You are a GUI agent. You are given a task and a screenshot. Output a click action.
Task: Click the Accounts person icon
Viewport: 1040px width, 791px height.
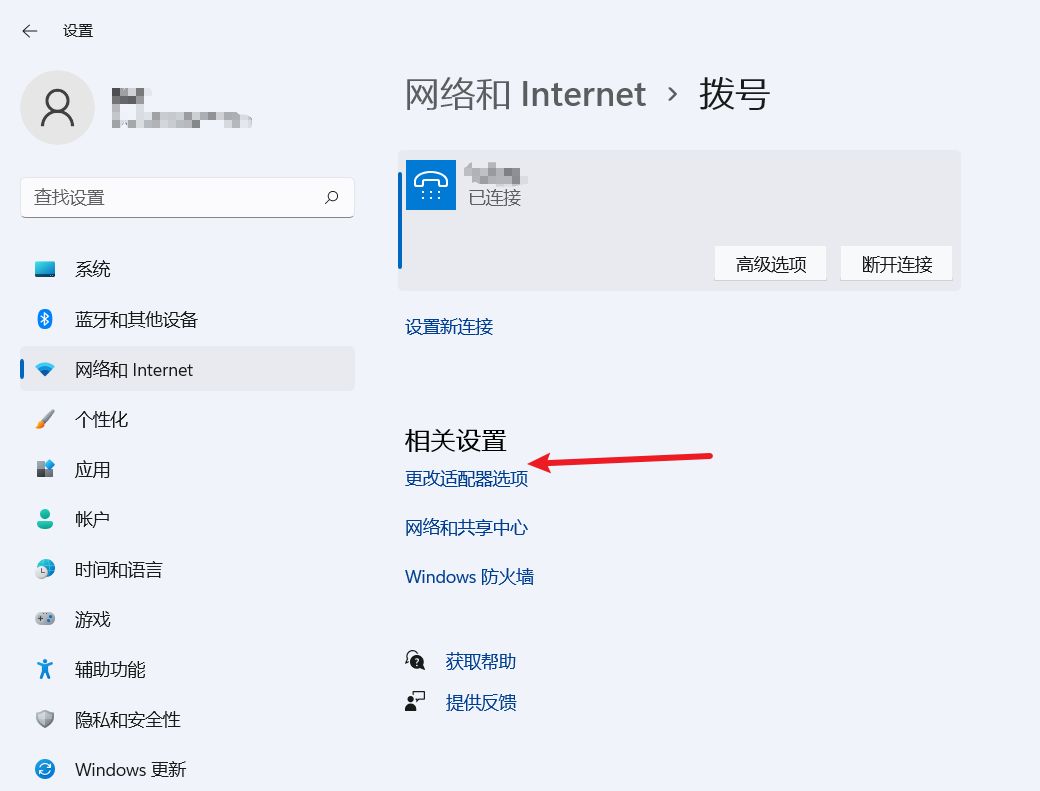tap(45, 518)
